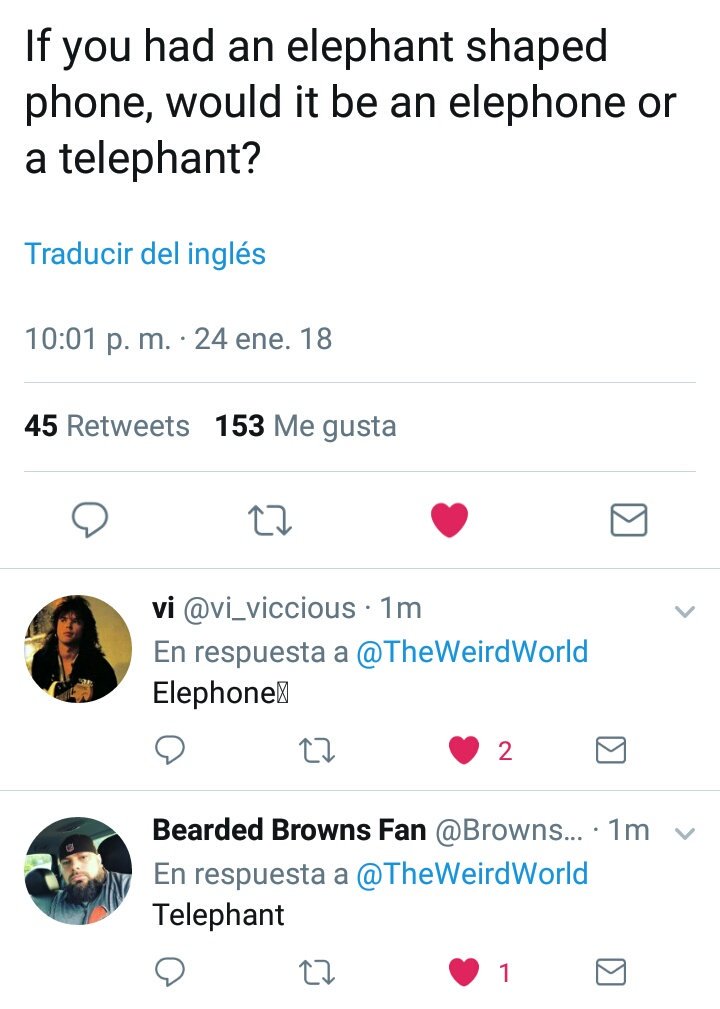This screenshot has height=1009, width=720.
Task: Retweet the Telephant reply
Action: point(317,972)
